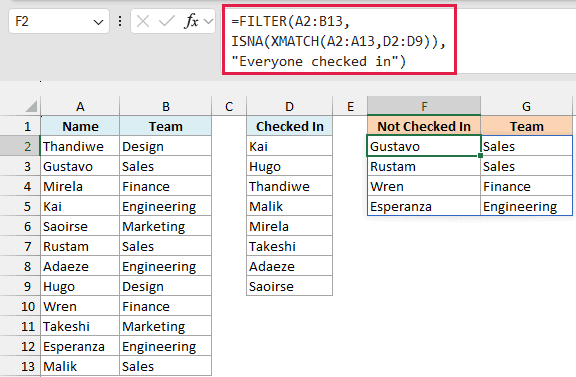Select cell containing Mirela in column A
576x377 pixels.
(x=80, y=186)
